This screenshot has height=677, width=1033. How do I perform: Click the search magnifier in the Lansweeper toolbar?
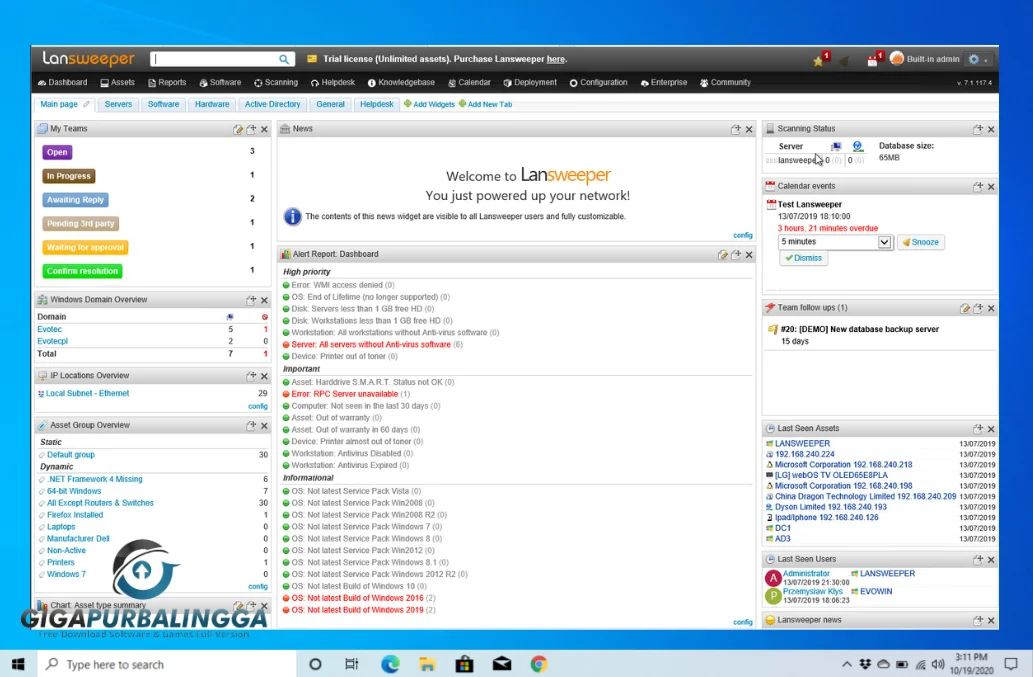click(x=283, y=58)
